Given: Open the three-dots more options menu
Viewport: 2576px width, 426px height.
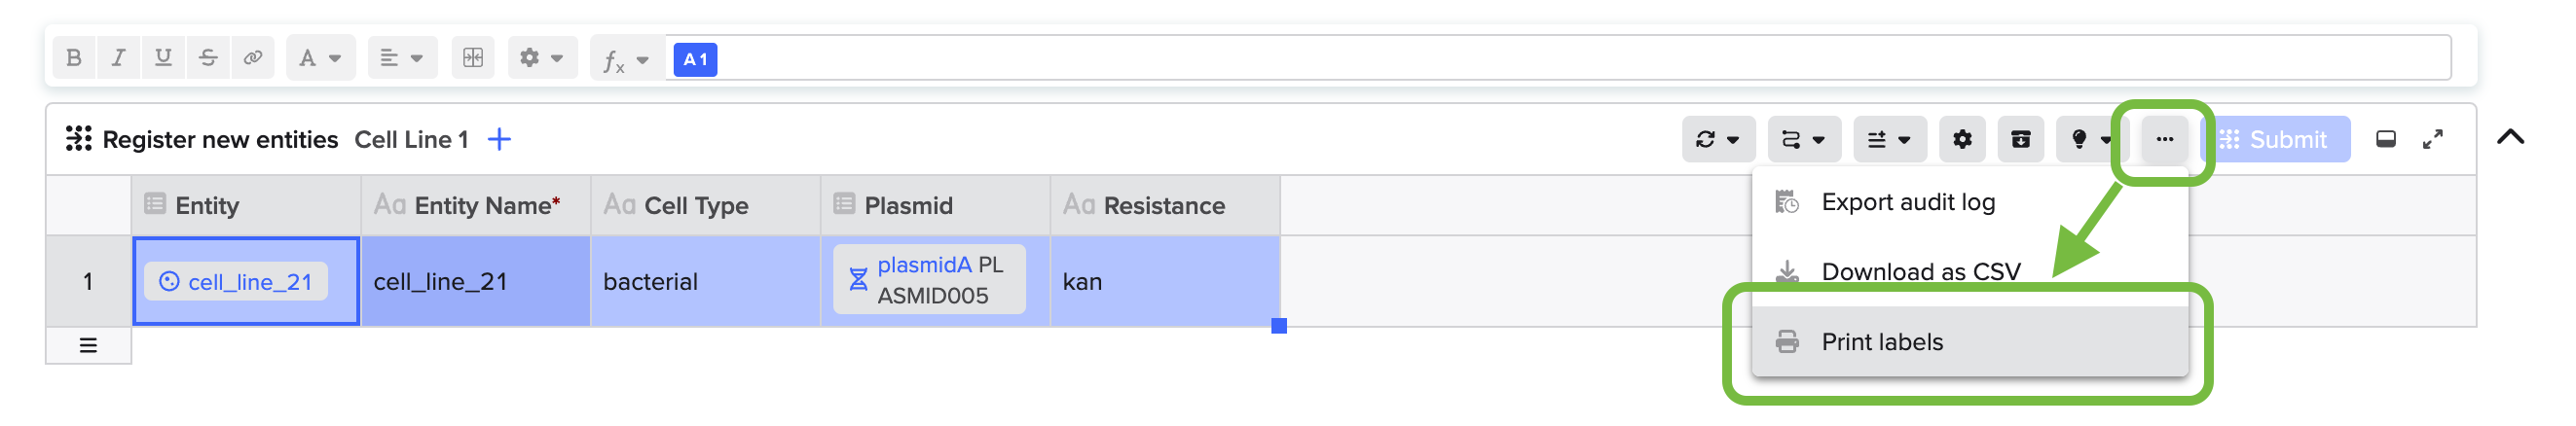Looking at the screenshot, I should pos(2164,140).
